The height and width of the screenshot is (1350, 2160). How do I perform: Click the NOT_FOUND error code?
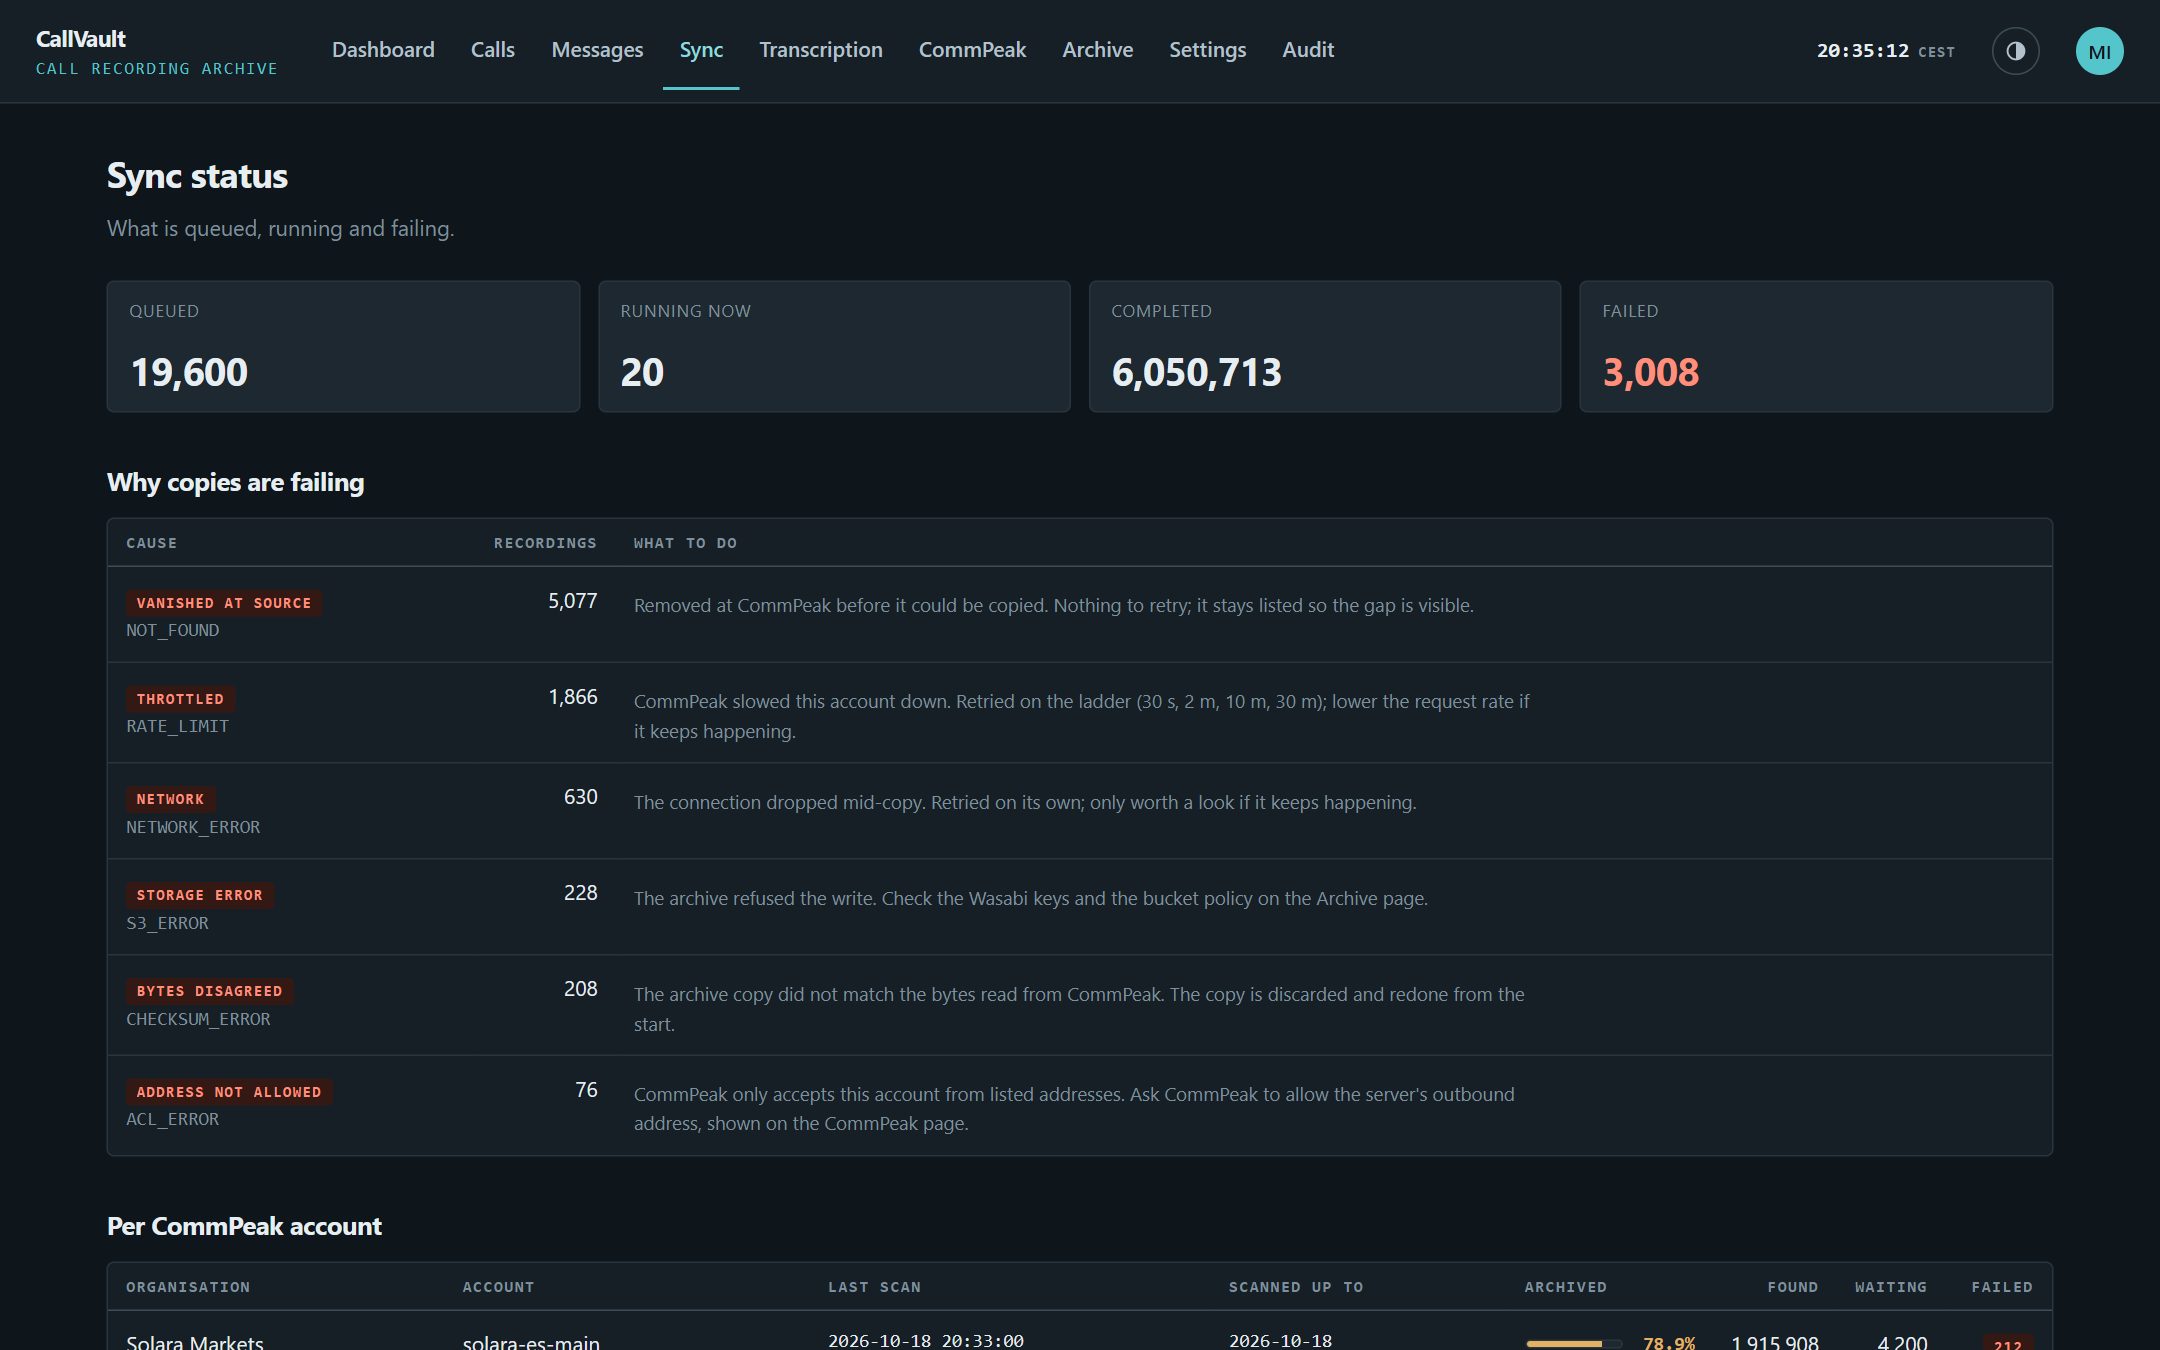pos(172,630)
